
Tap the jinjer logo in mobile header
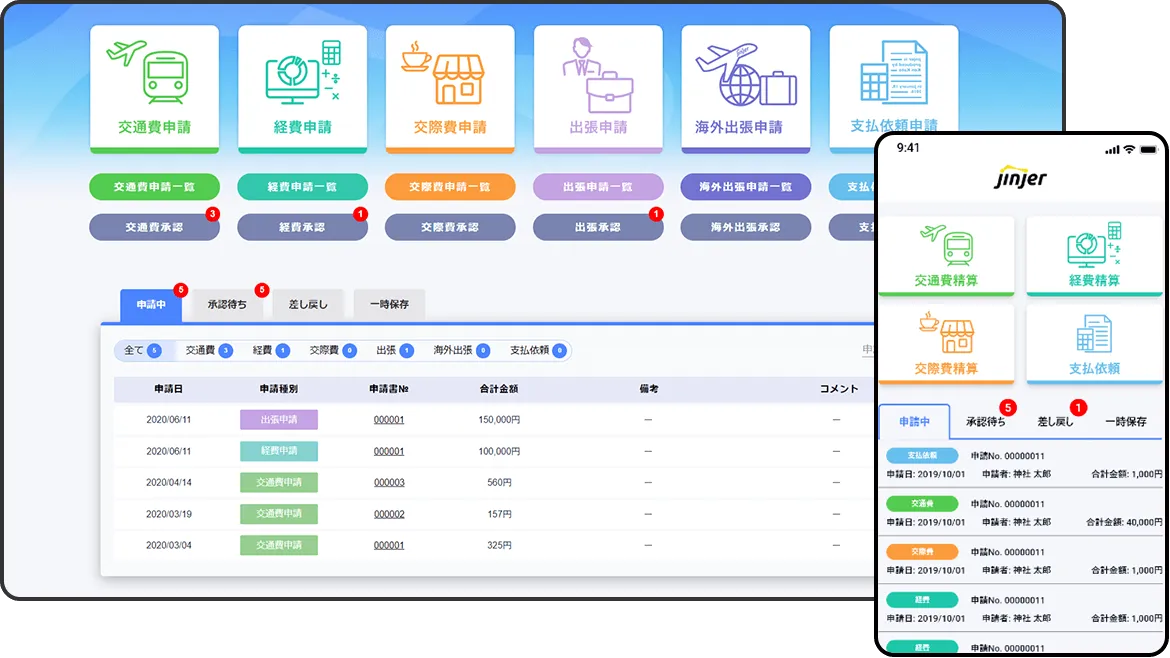click(1020, 180)
